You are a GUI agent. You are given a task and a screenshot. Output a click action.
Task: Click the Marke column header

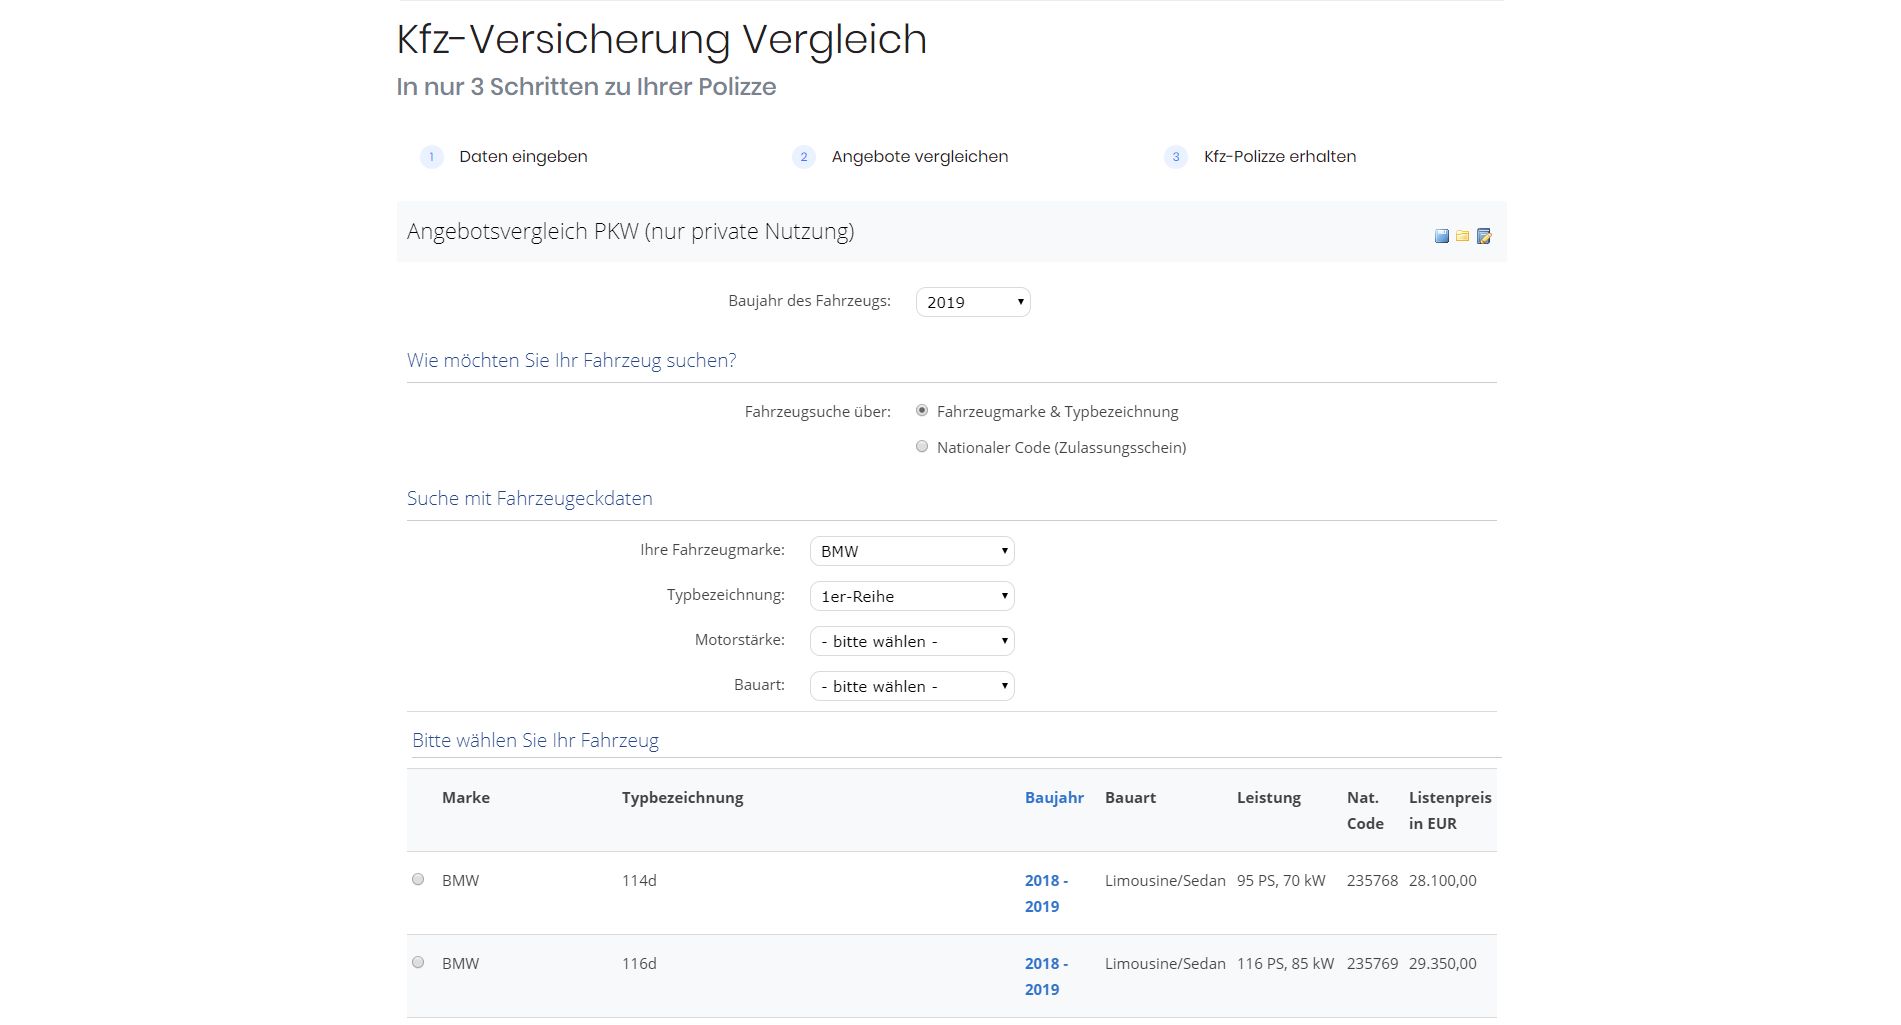[466, 798]
